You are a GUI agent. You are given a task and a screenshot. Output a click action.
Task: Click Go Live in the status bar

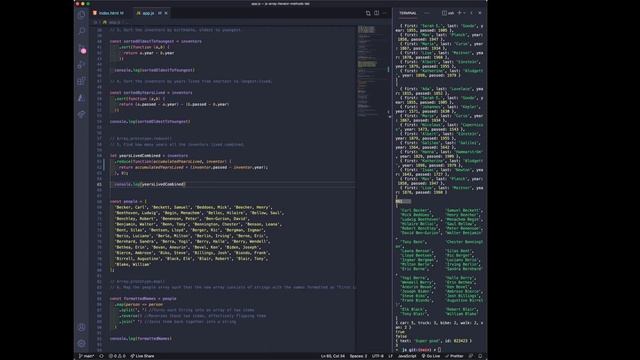tap(431, 356)
